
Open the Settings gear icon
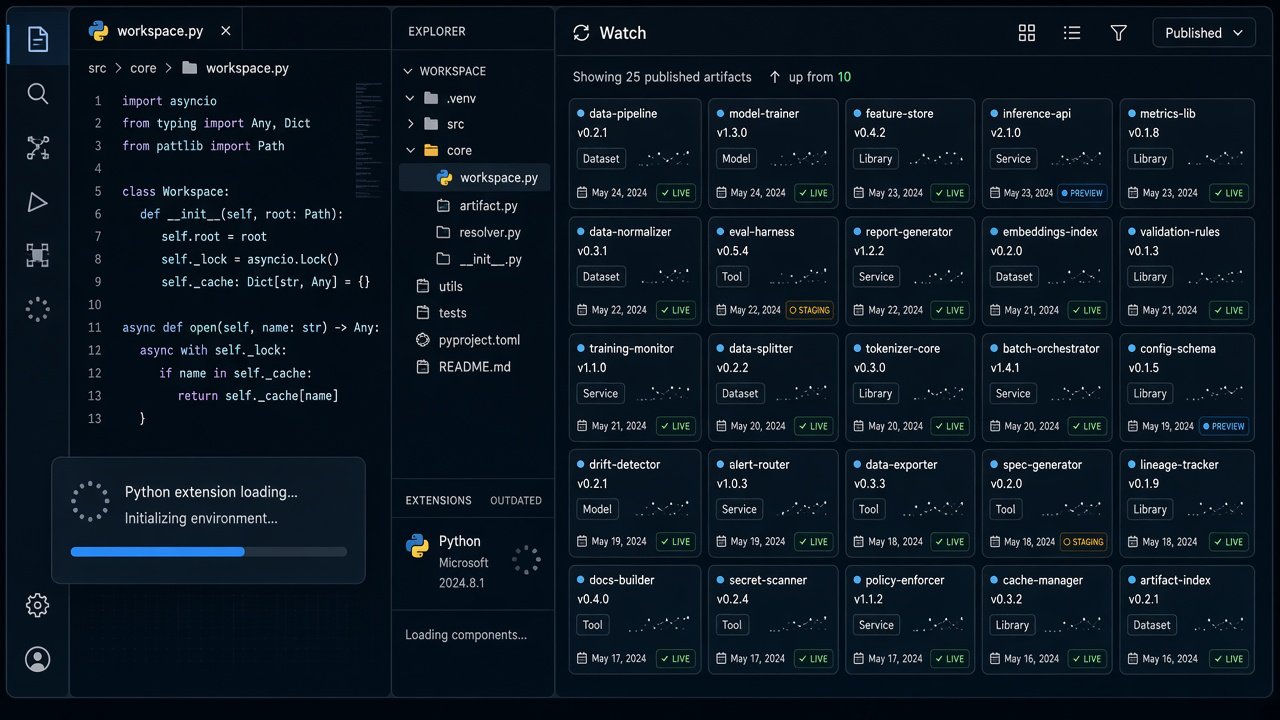(37, 605)
